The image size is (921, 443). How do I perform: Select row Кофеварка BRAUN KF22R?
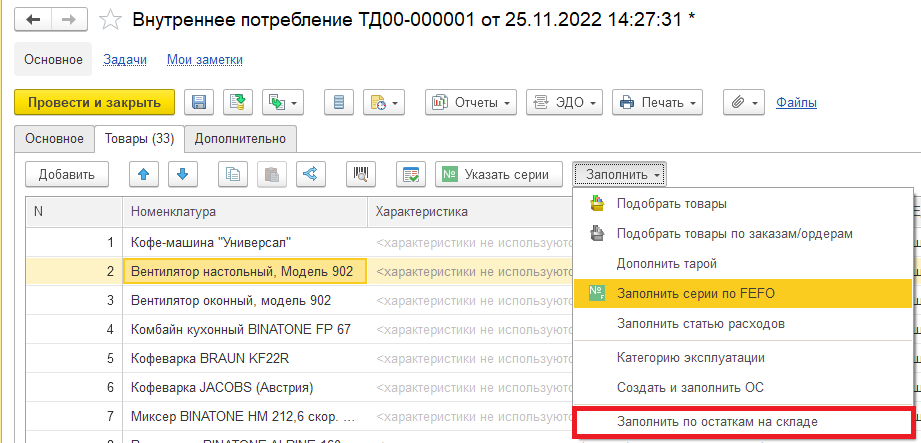(246, 358)
